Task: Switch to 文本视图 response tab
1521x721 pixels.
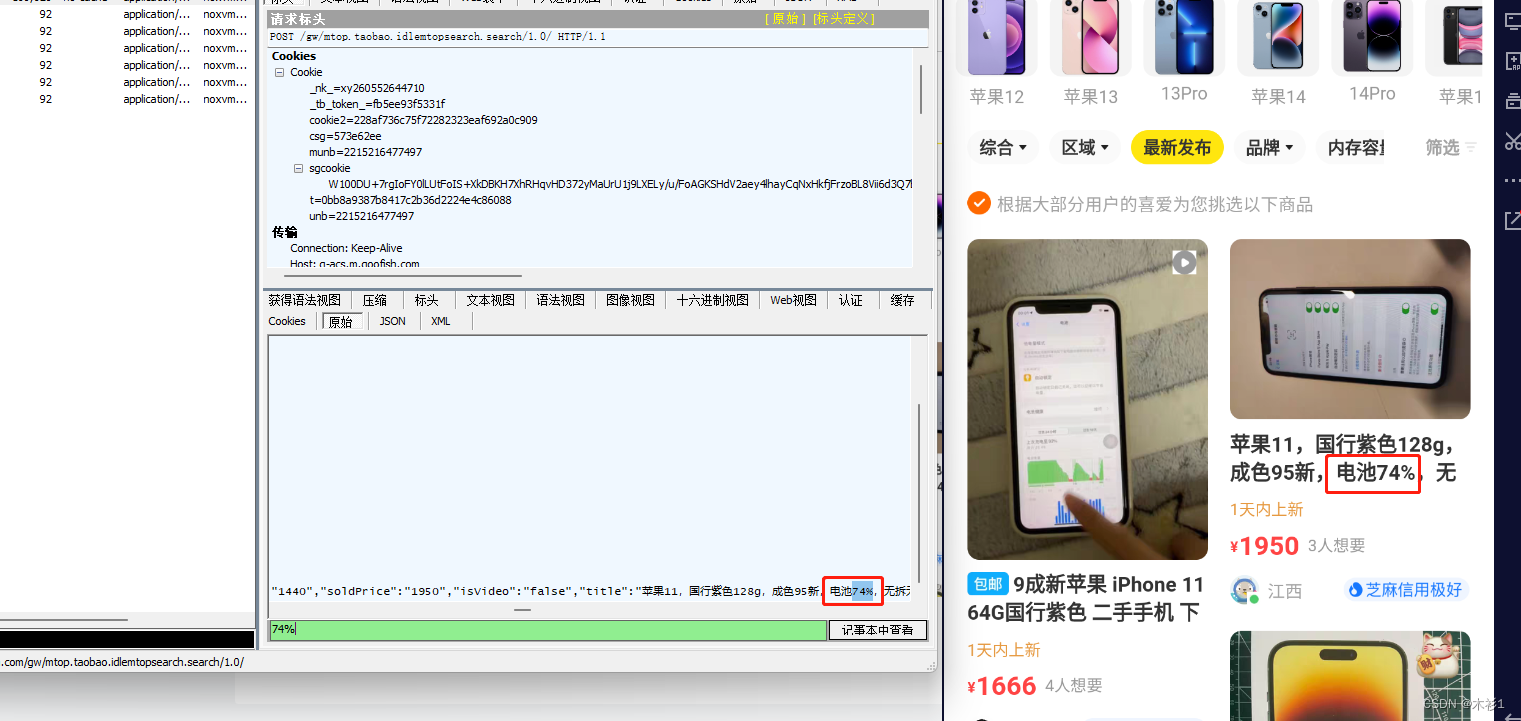Action: tap(490, 300)
